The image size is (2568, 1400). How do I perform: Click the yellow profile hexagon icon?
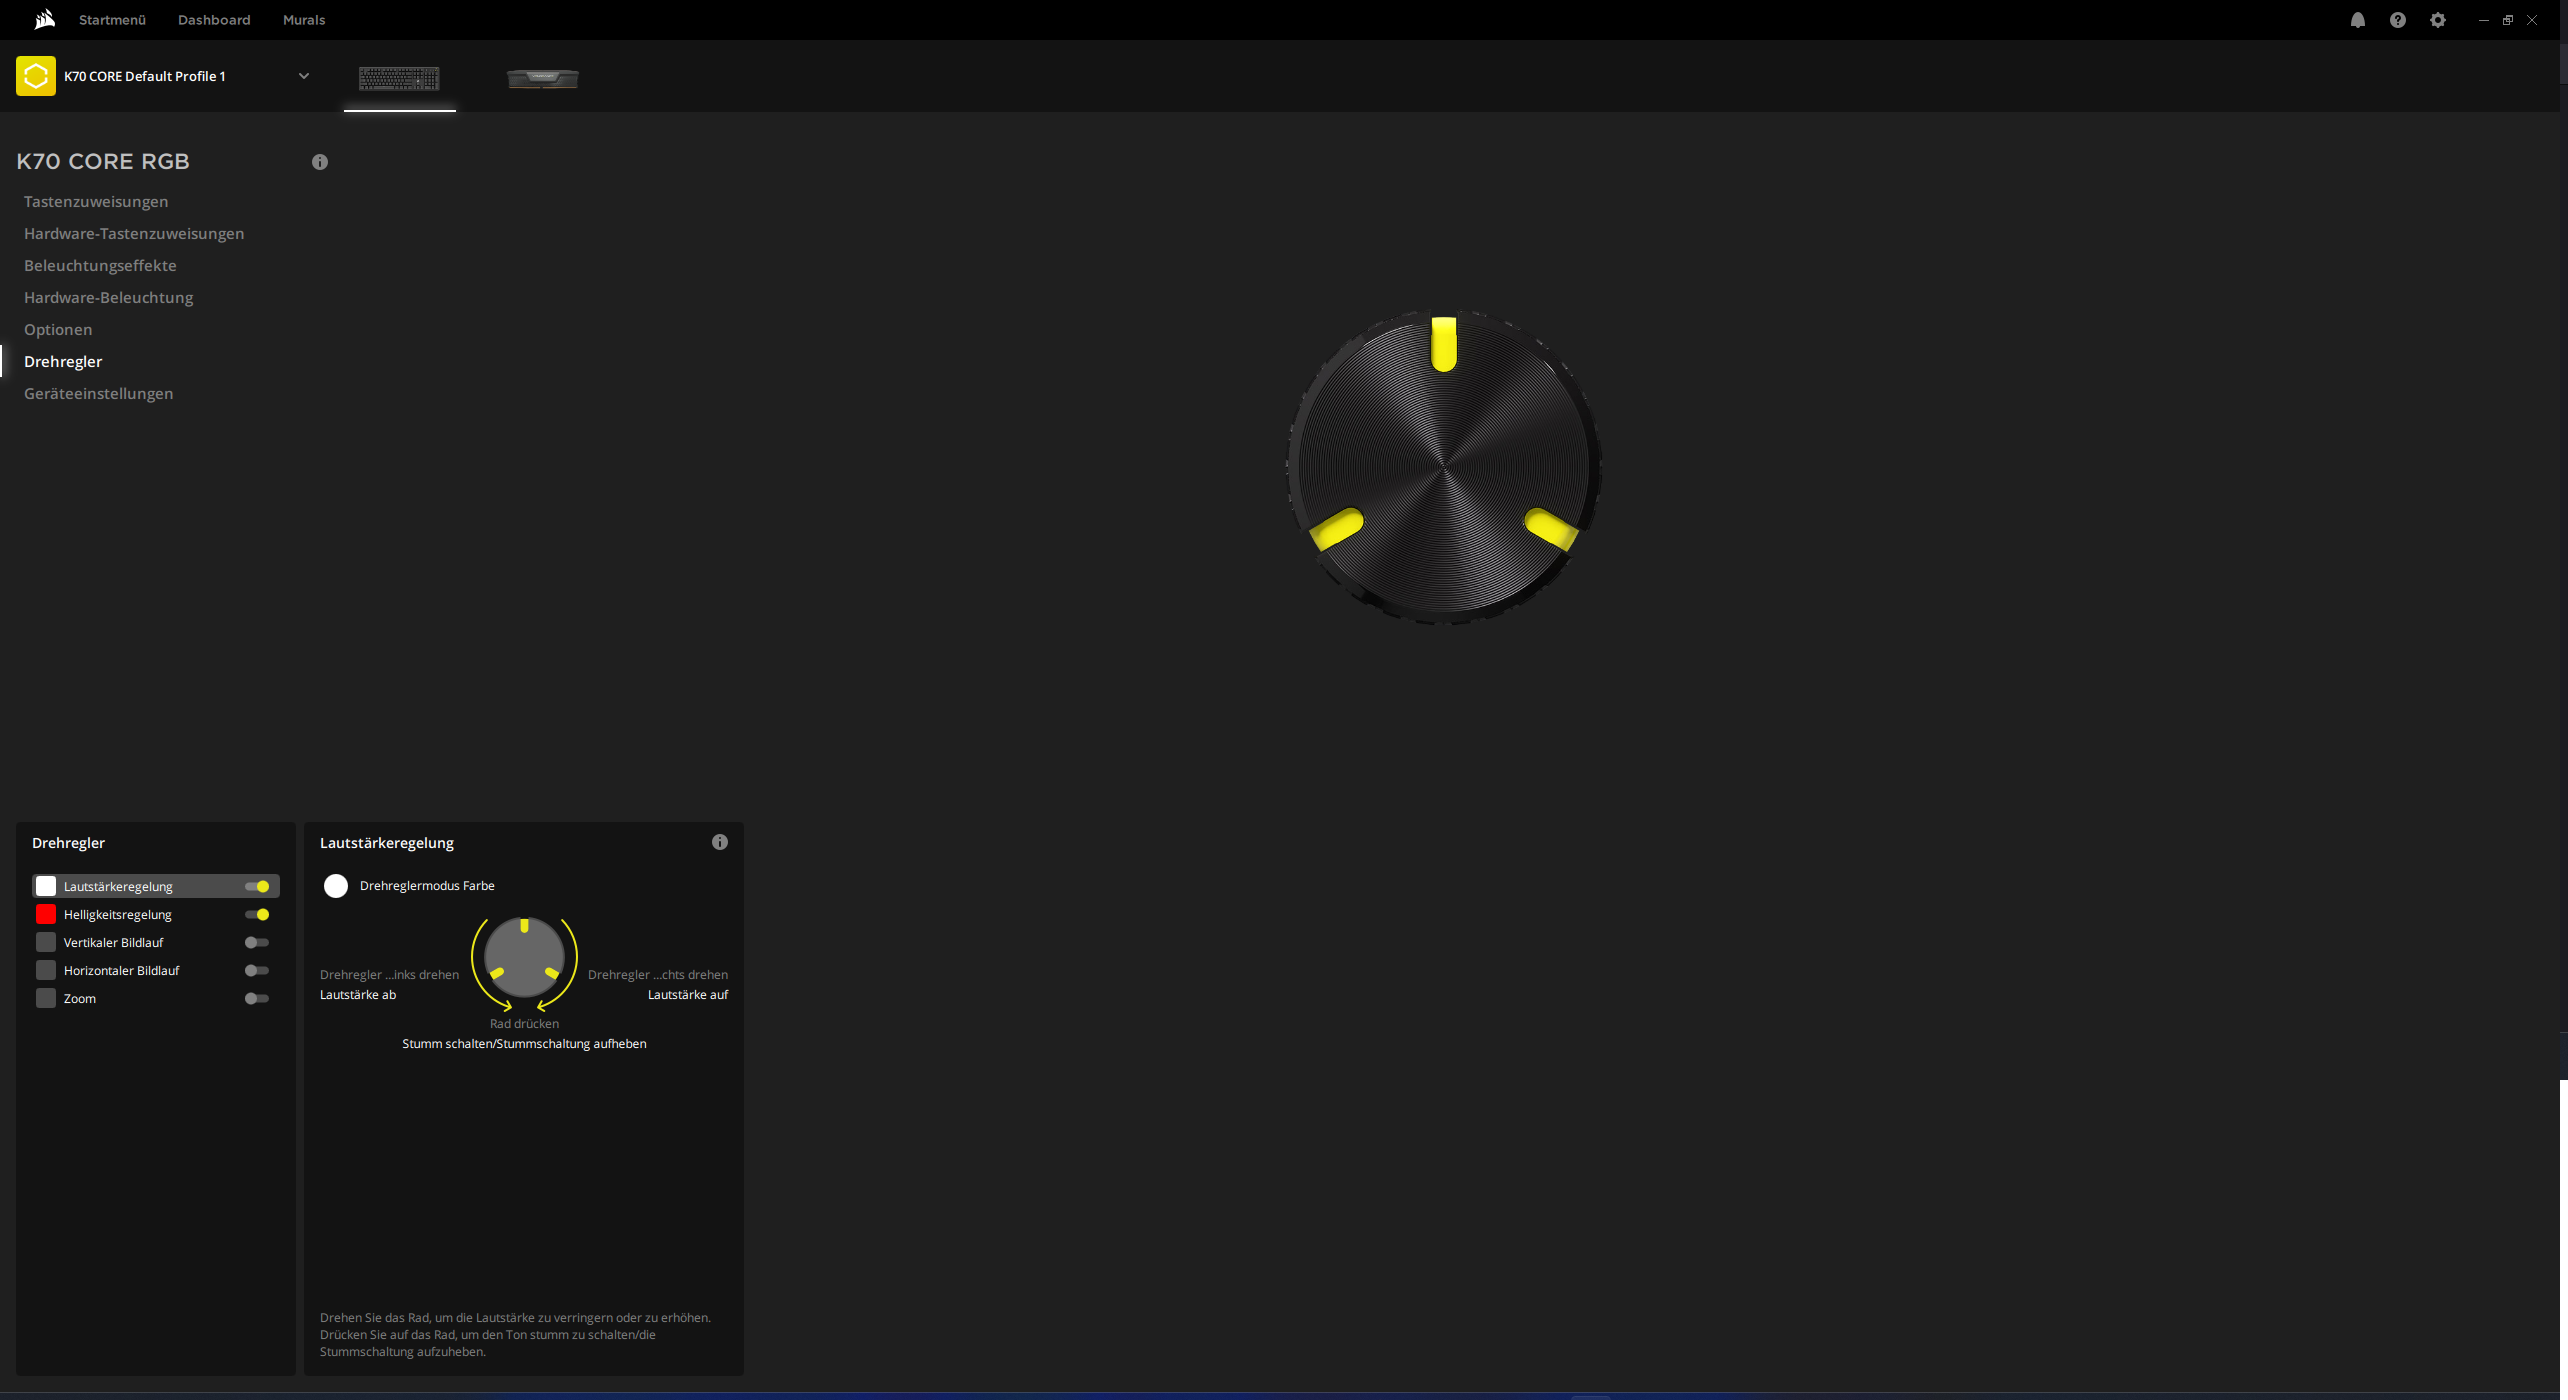(x=36, y=75)
